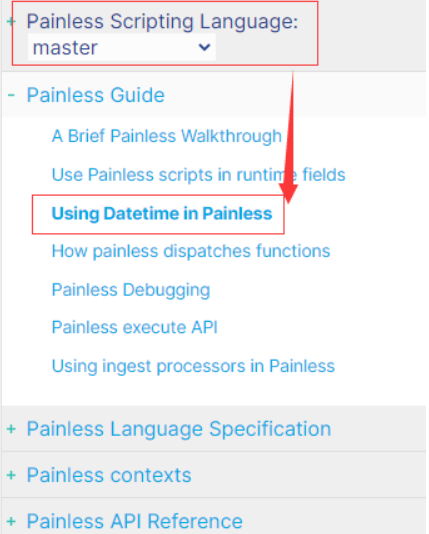The height and width of the screenshot is (534, 429).
Task: Expand Painless contexts using its plus icon
Action: click(x=11, y=475)
